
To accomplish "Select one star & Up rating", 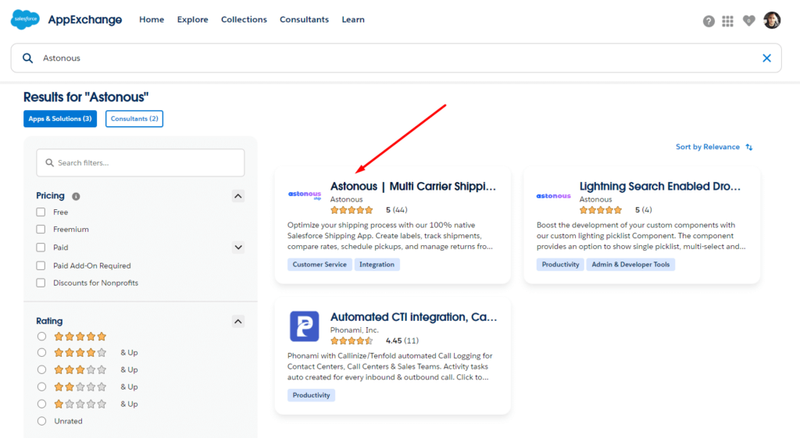I will [x=41, y=404].
